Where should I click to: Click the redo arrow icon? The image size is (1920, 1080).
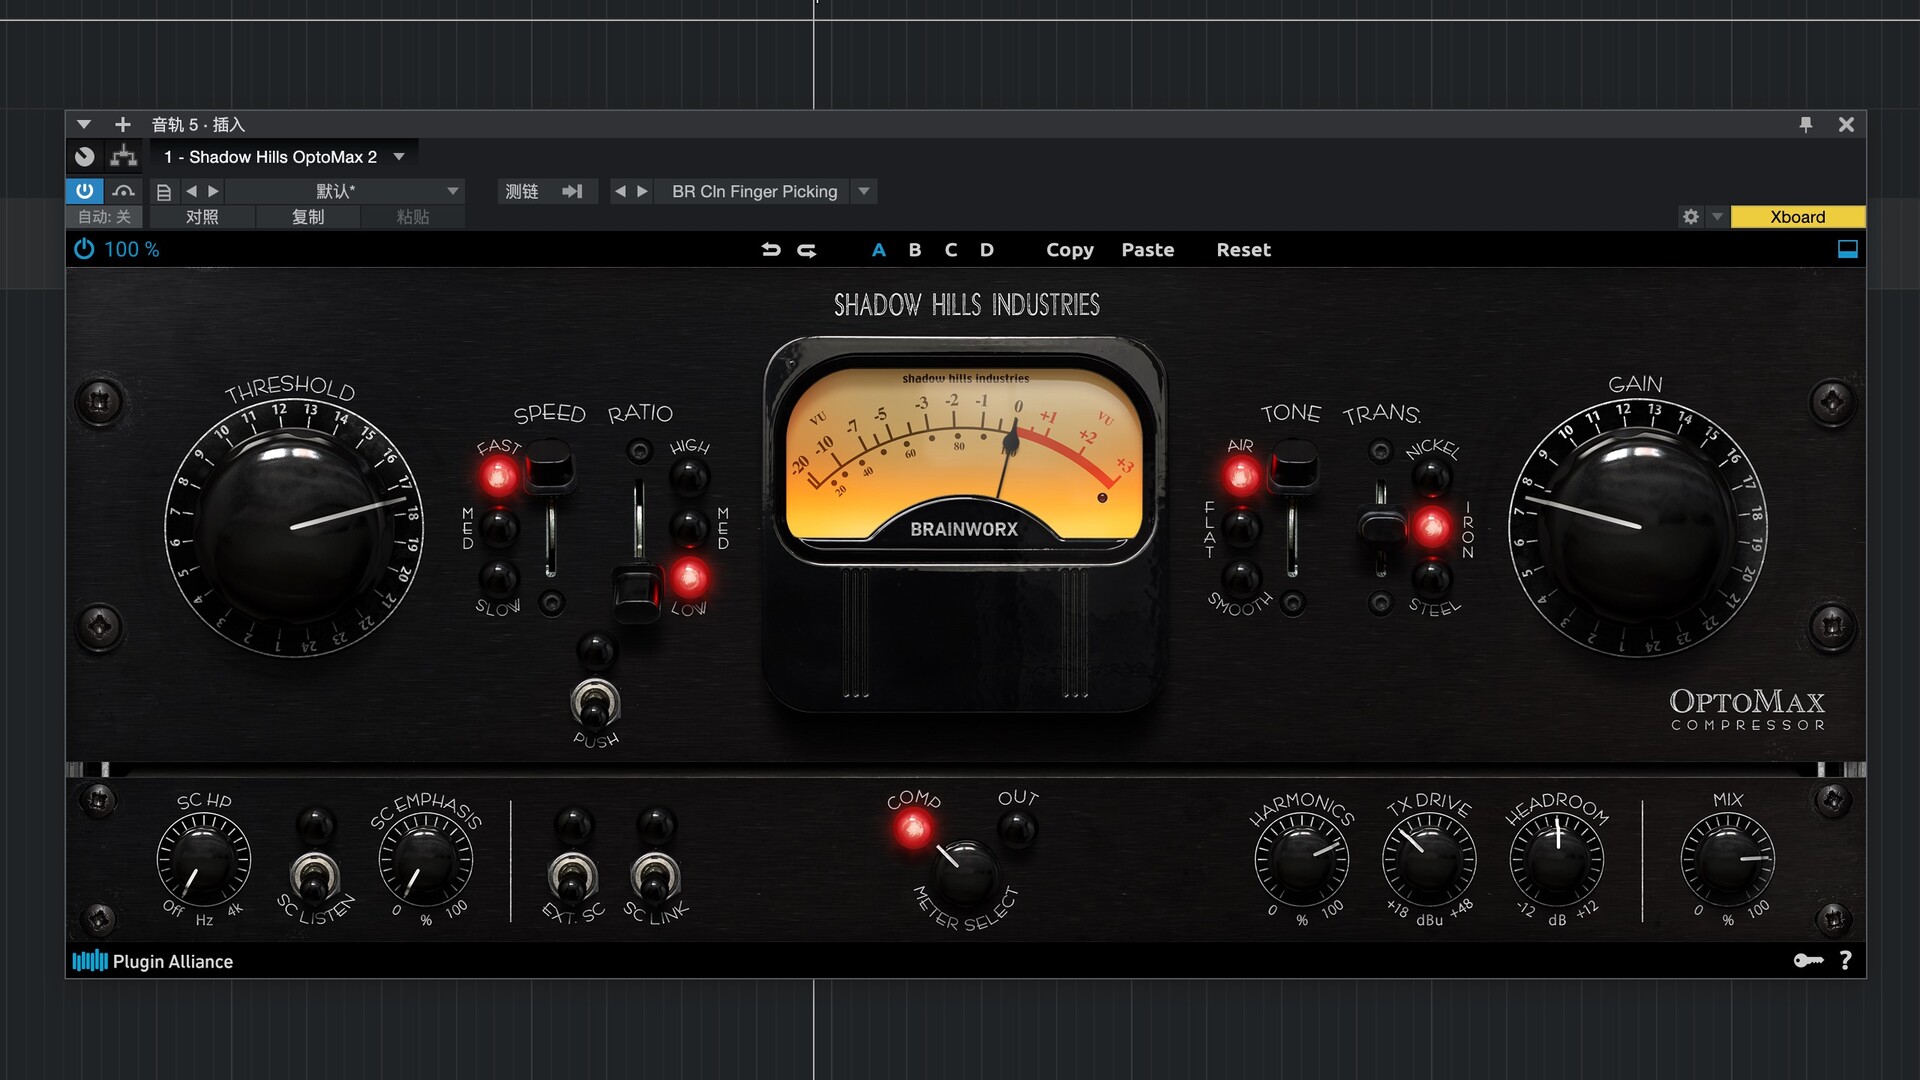click(x=807, y=250)
